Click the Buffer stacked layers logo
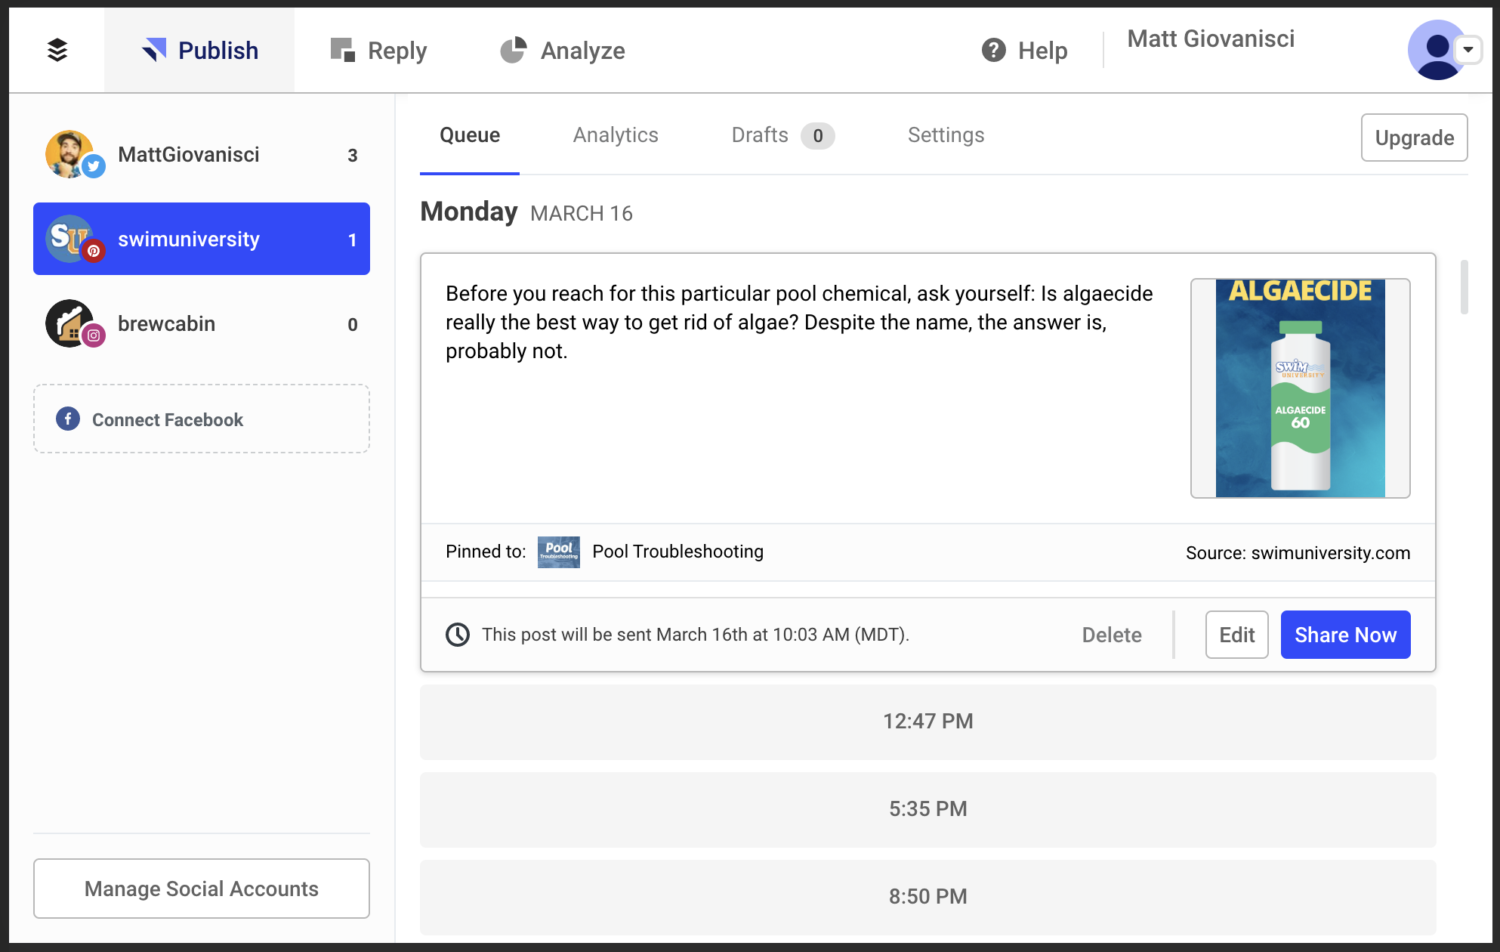1500x952 pixels. 57,50
